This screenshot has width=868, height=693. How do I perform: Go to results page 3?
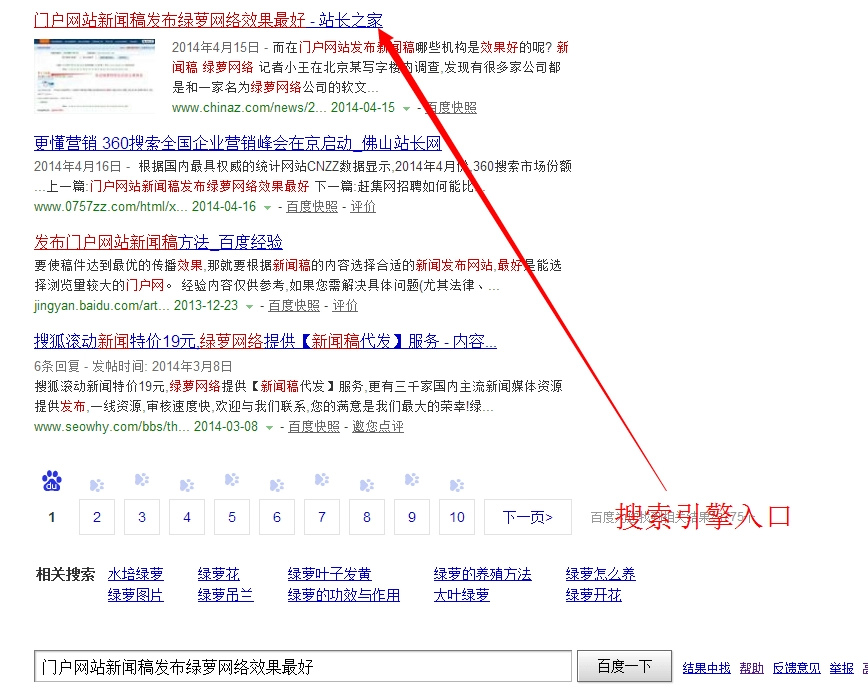pyautogui.click(x=142, y=517)
